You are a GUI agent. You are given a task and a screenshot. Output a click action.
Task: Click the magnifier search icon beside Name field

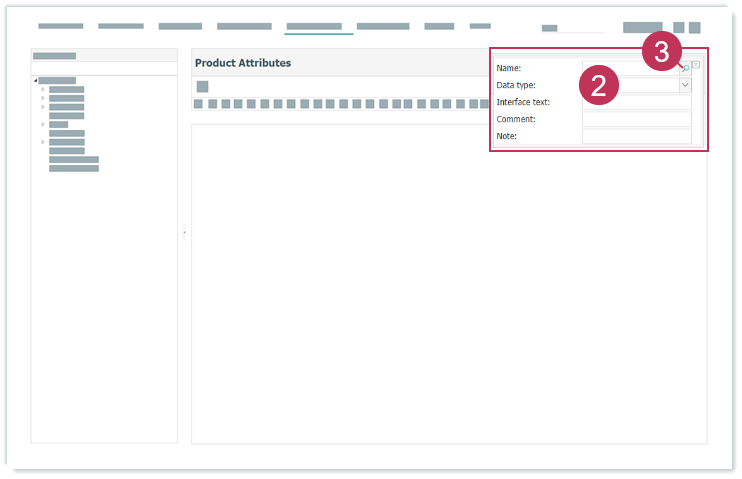686,69
